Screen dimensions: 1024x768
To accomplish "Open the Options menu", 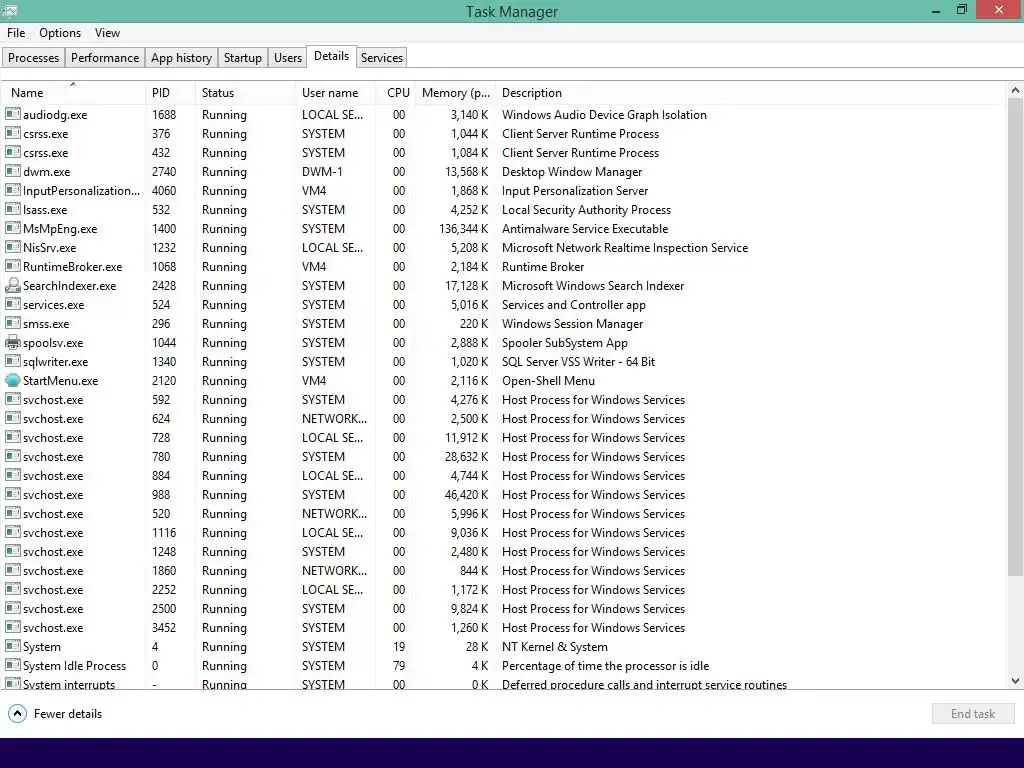I will (60, 33).
